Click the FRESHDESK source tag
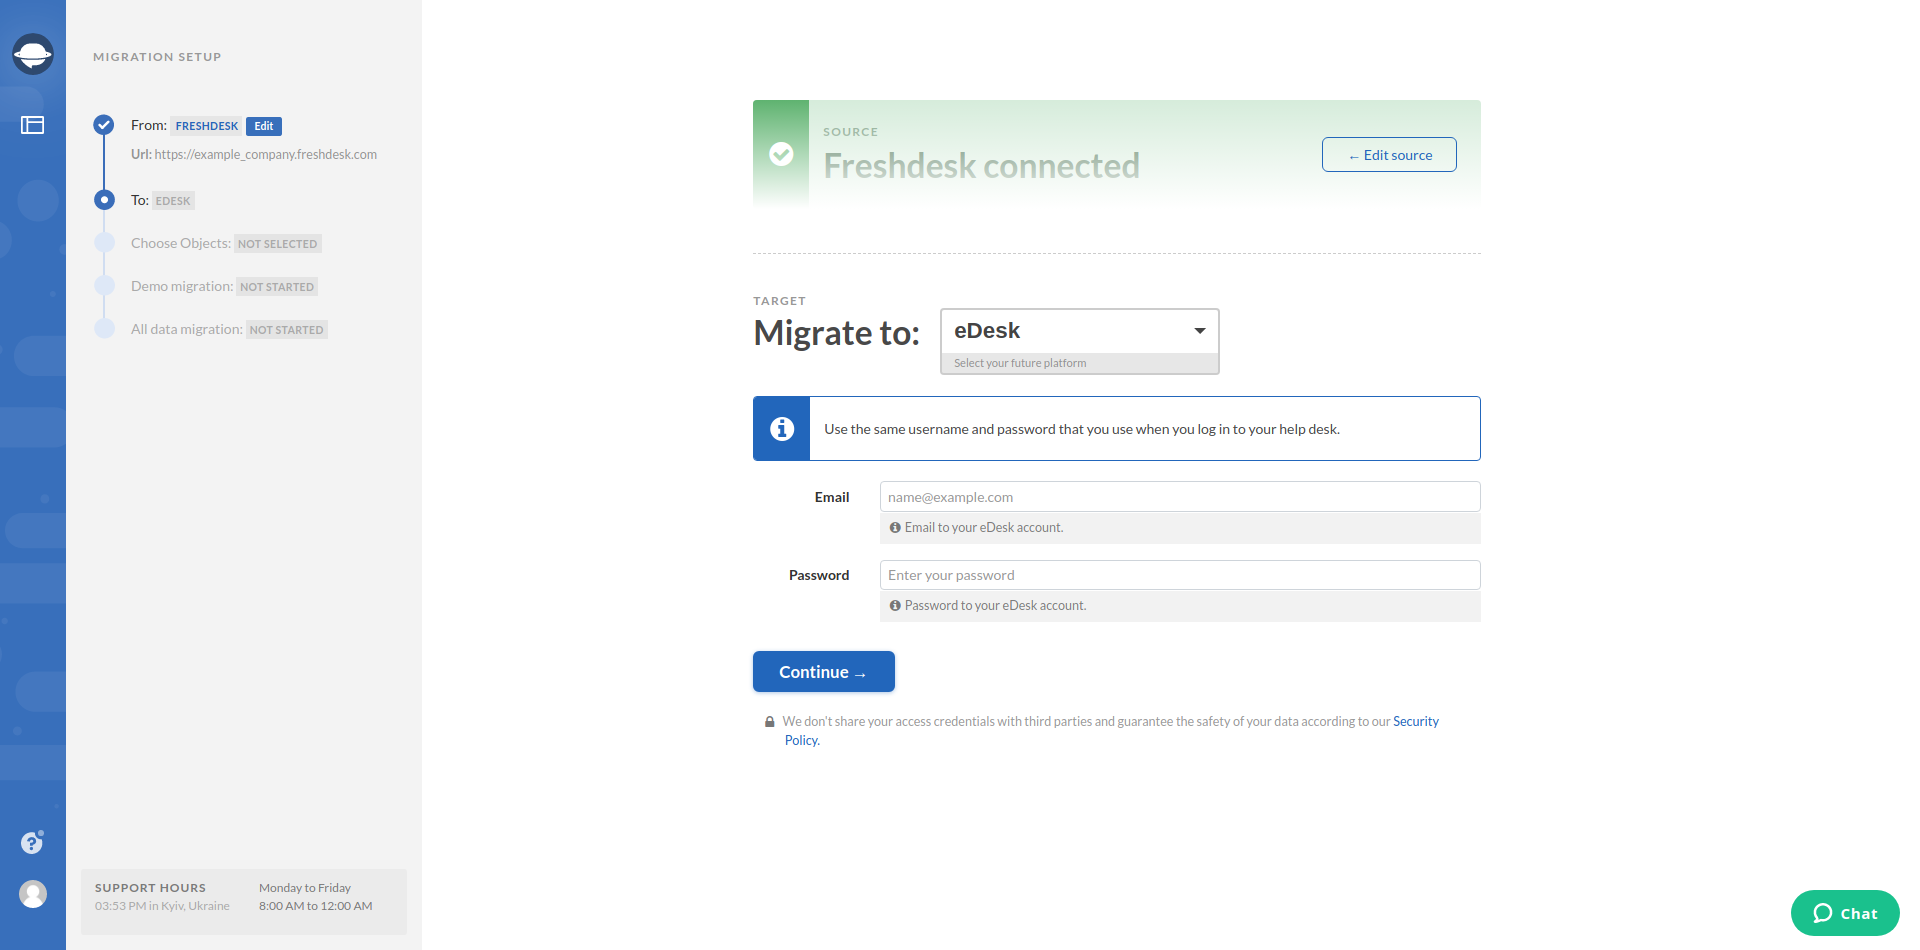 click(207, 126)
